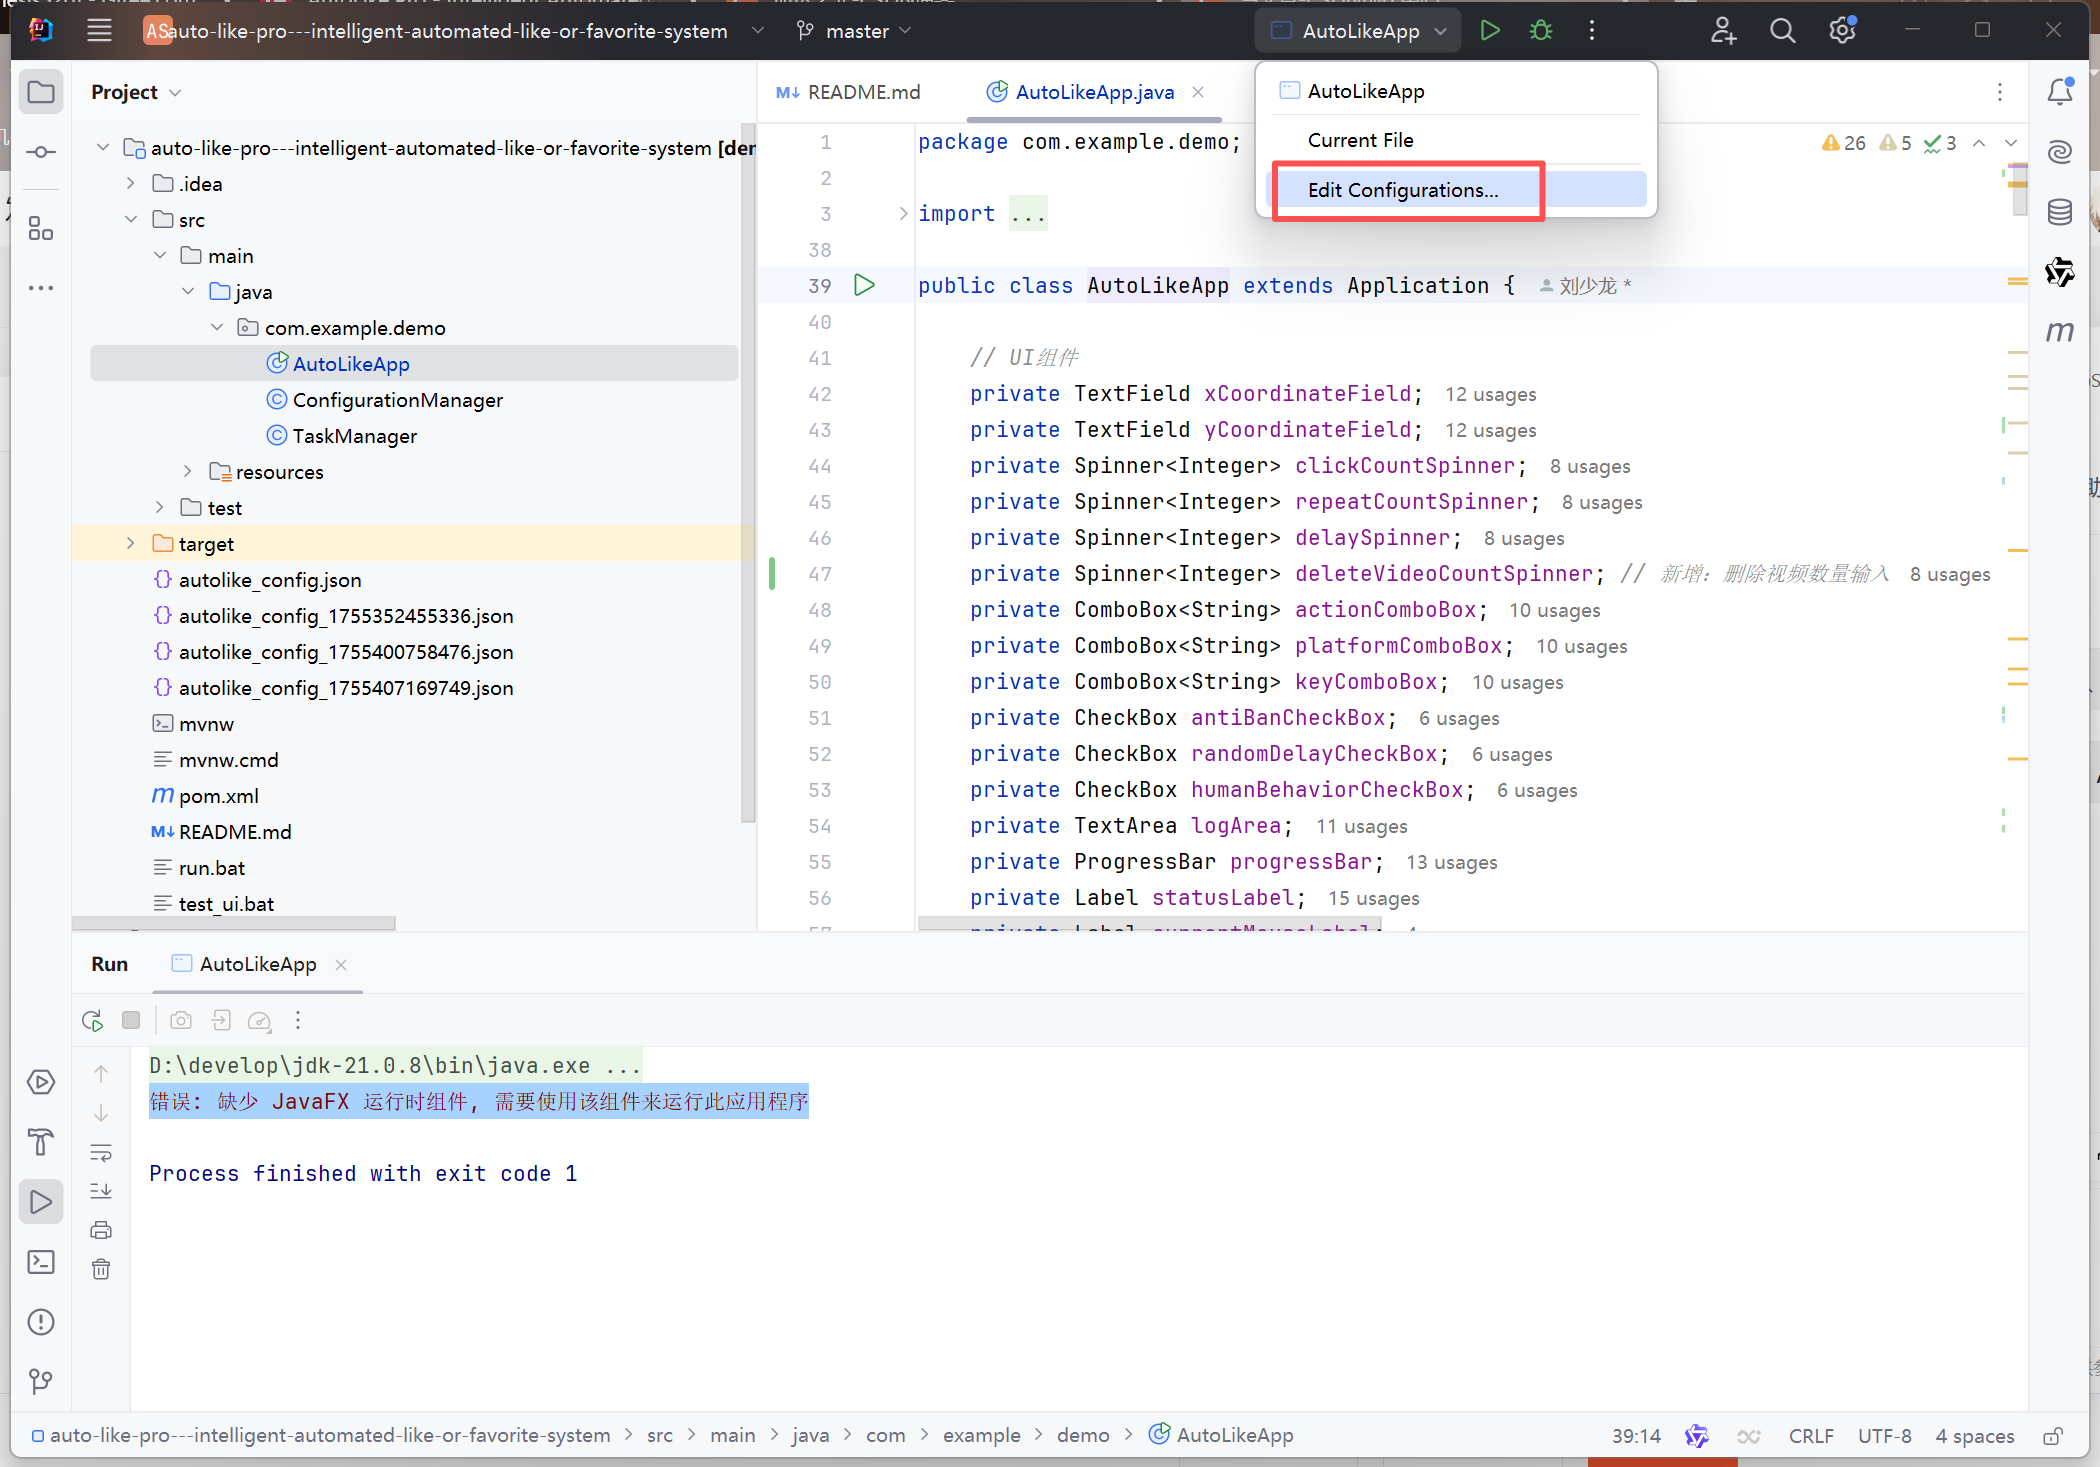The image size is (2100, 1467).
Task: Toggle scroll to end in console
Action: coord(101,1191)
